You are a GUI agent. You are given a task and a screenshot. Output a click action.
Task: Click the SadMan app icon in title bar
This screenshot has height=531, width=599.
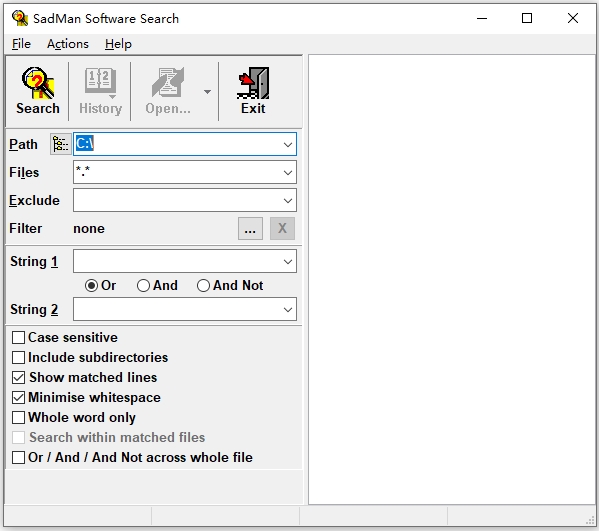click(x=19, y=18)
